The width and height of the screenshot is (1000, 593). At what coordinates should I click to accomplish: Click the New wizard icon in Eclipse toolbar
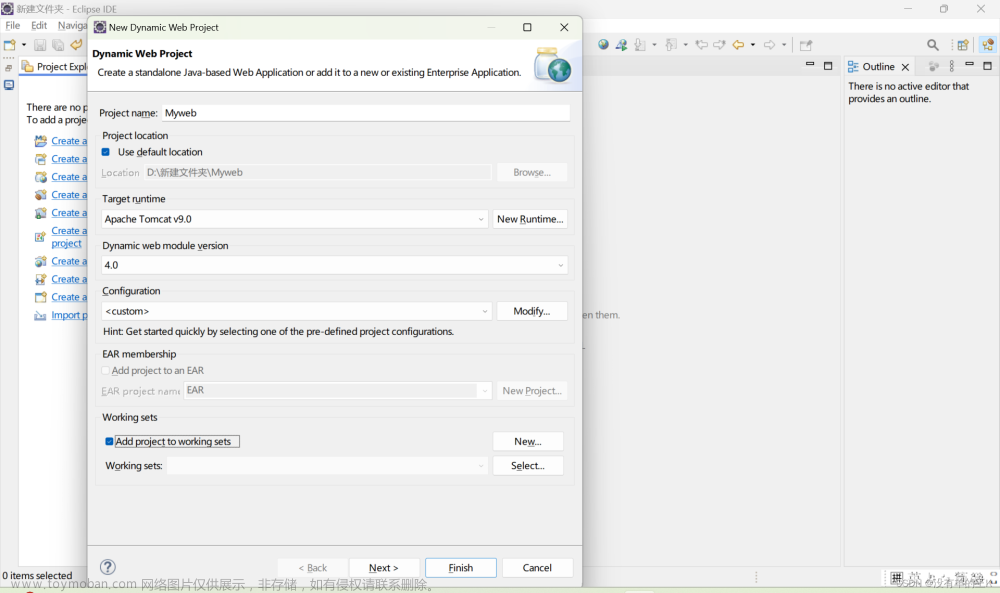point(10,45)
